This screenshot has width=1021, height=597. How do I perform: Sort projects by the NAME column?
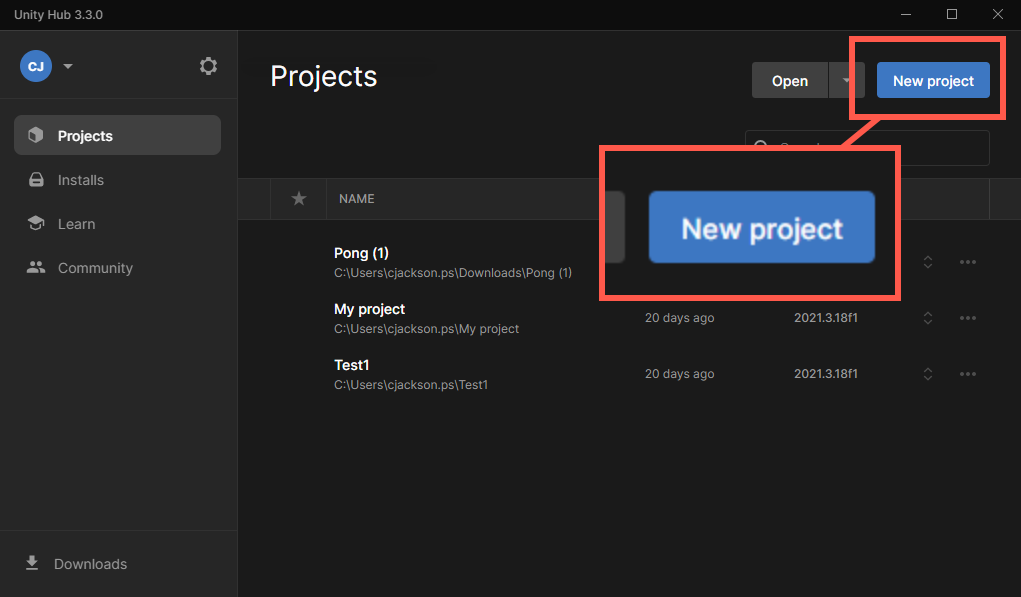(357, 199)
